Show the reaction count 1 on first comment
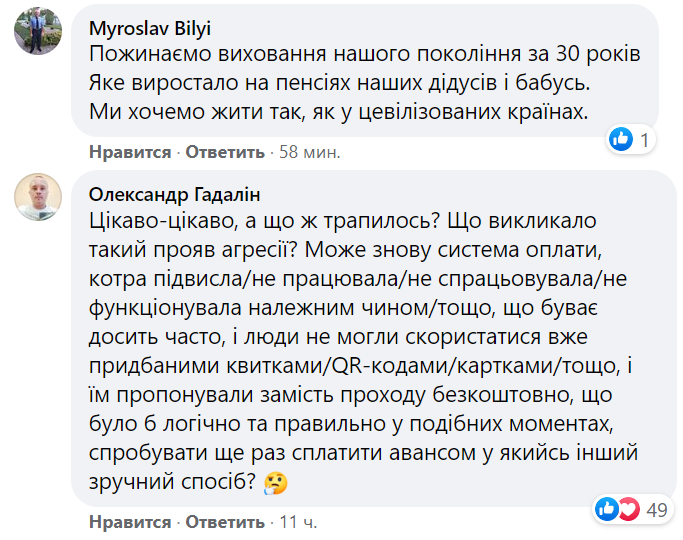The image size is (683, 540). tap(645, 140)
